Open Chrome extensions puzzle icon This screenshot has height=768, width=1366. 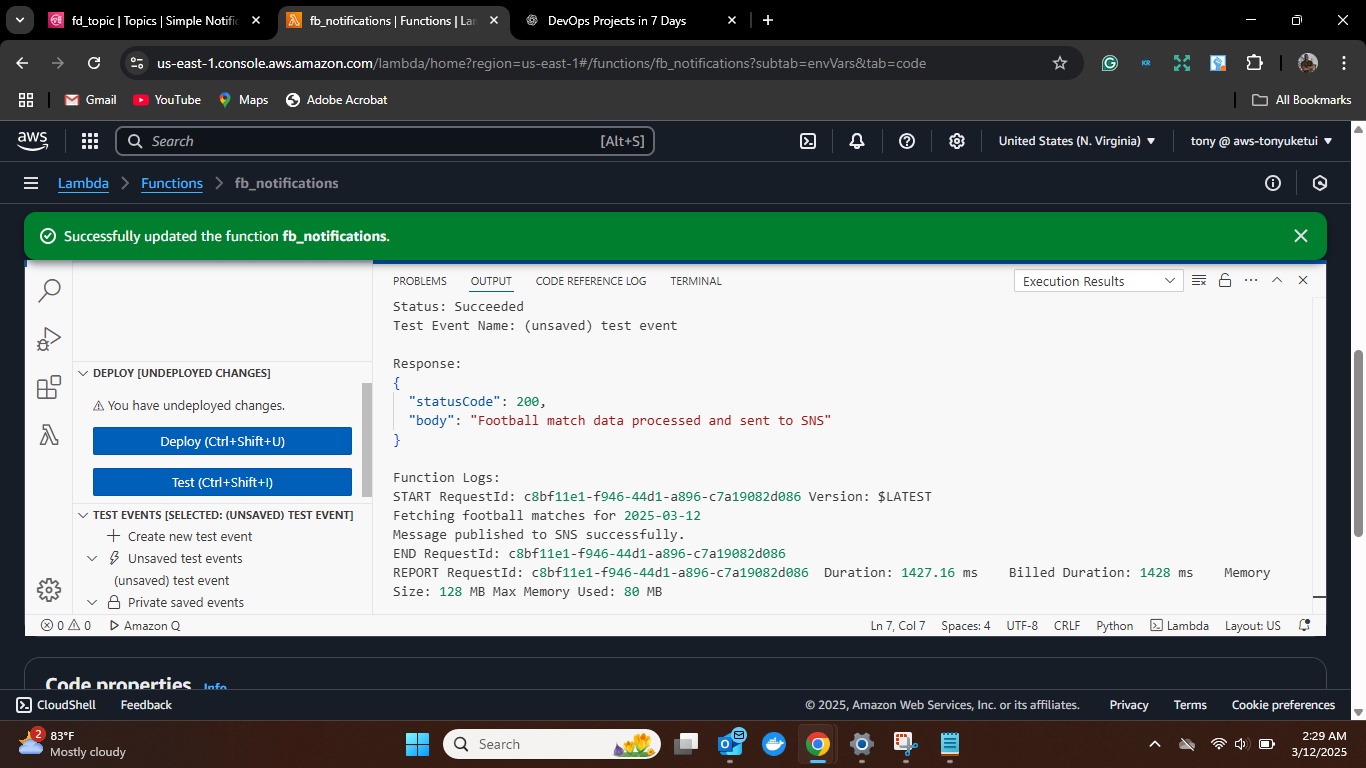1254,63
